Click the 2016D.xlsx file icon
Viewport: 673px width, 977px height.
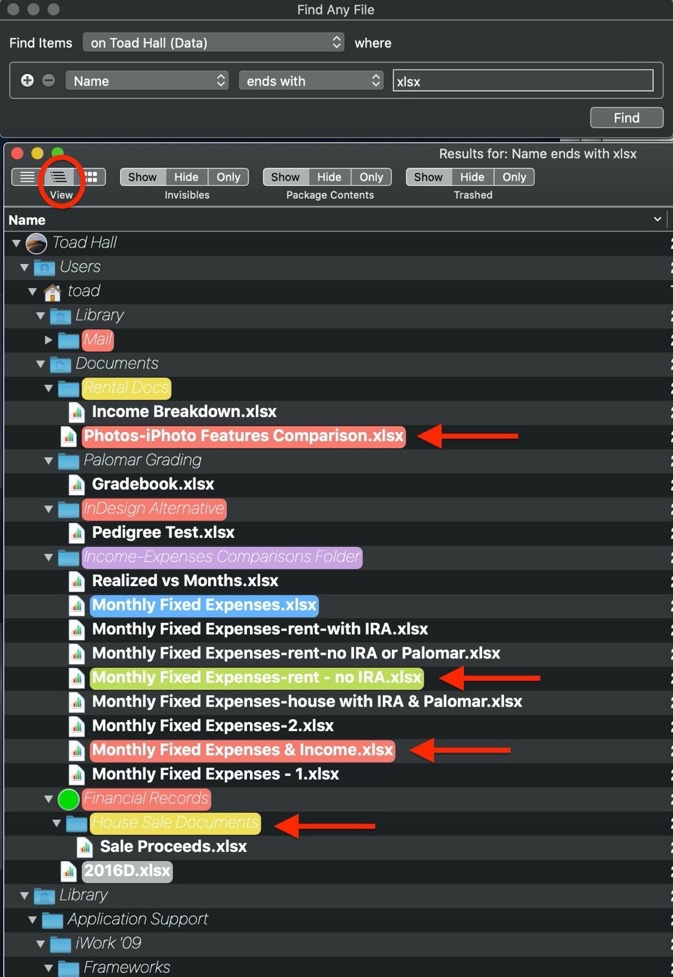pos(69,871)
